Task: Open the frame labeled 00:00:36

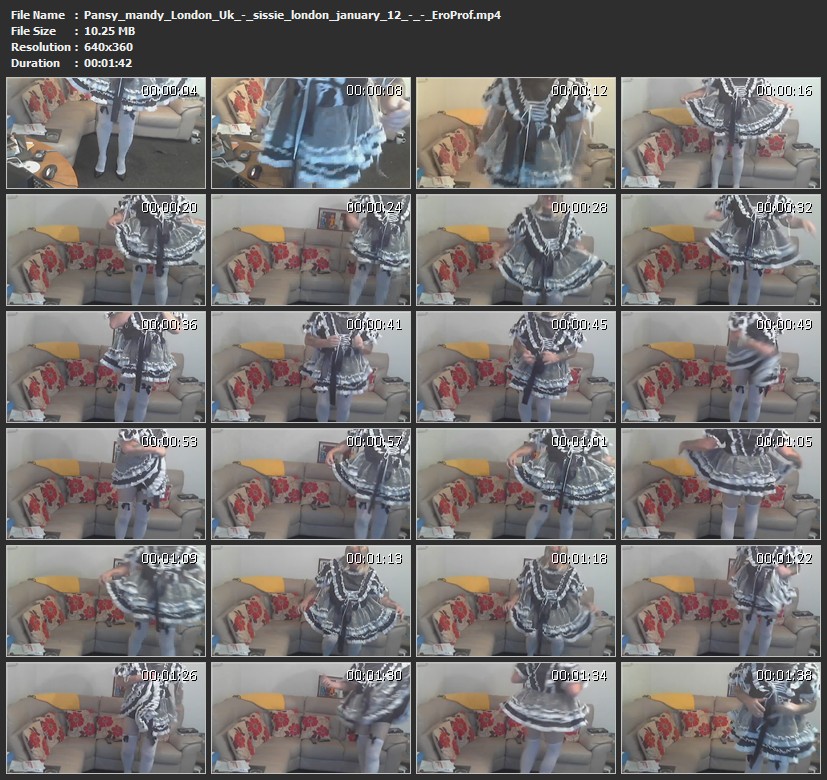Action: 105,366
